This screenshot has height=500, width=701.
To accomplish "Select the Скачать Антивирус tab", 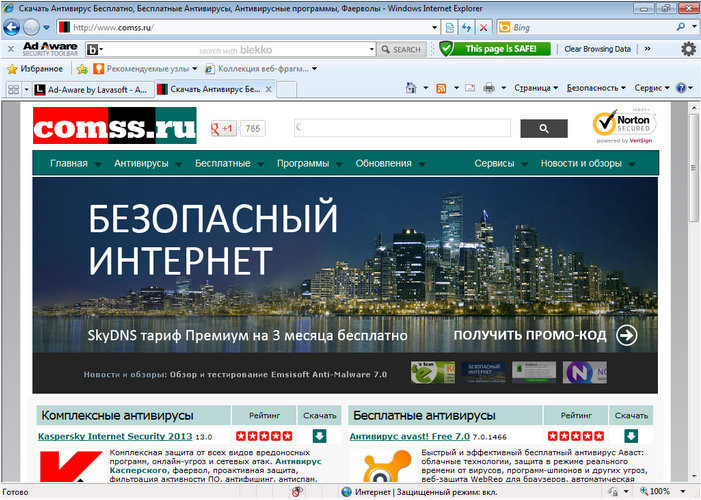I will [209, 89].
